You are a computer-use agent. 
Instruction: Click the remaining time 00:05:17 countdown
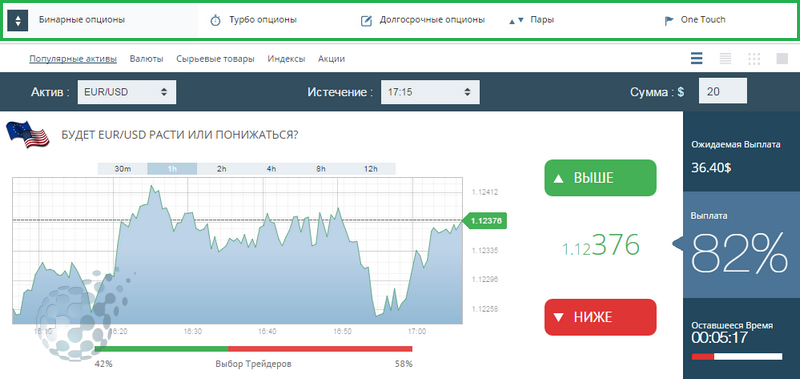719,337
